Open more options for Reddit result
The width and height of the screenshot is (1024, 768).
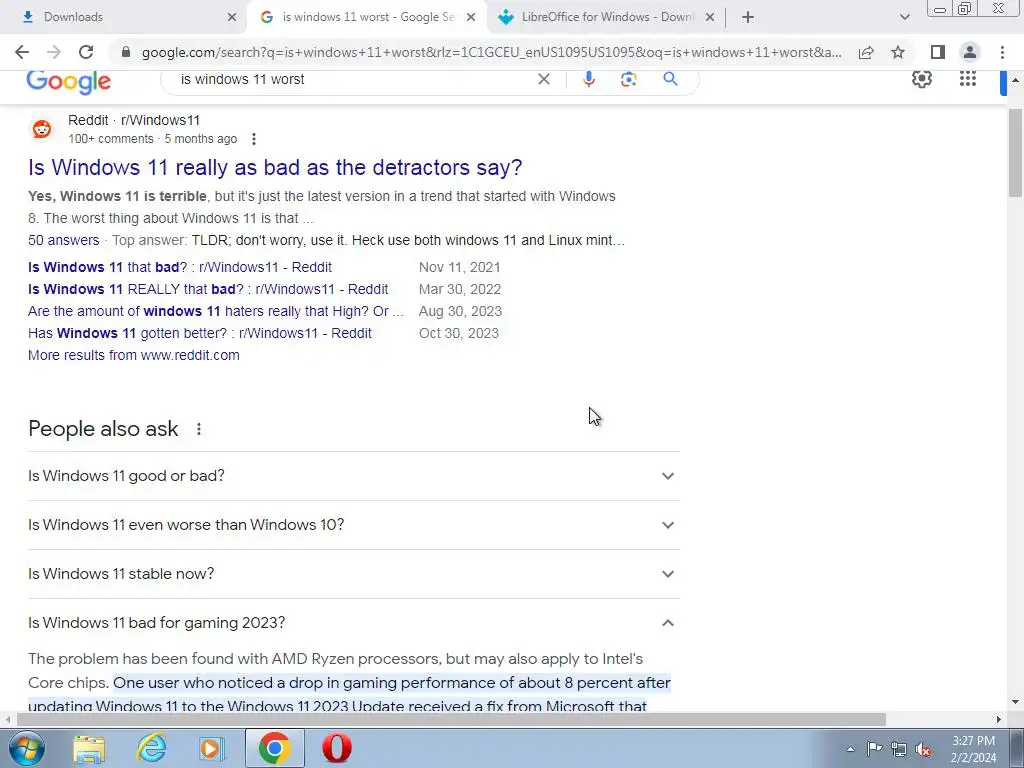pyautogui.click(x=253, y=139)
